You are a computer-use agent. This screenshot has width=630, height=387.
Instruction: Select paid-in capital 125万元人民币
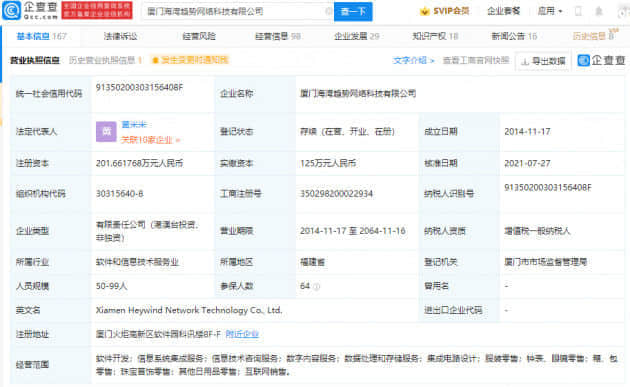click(x=328, y=163)
